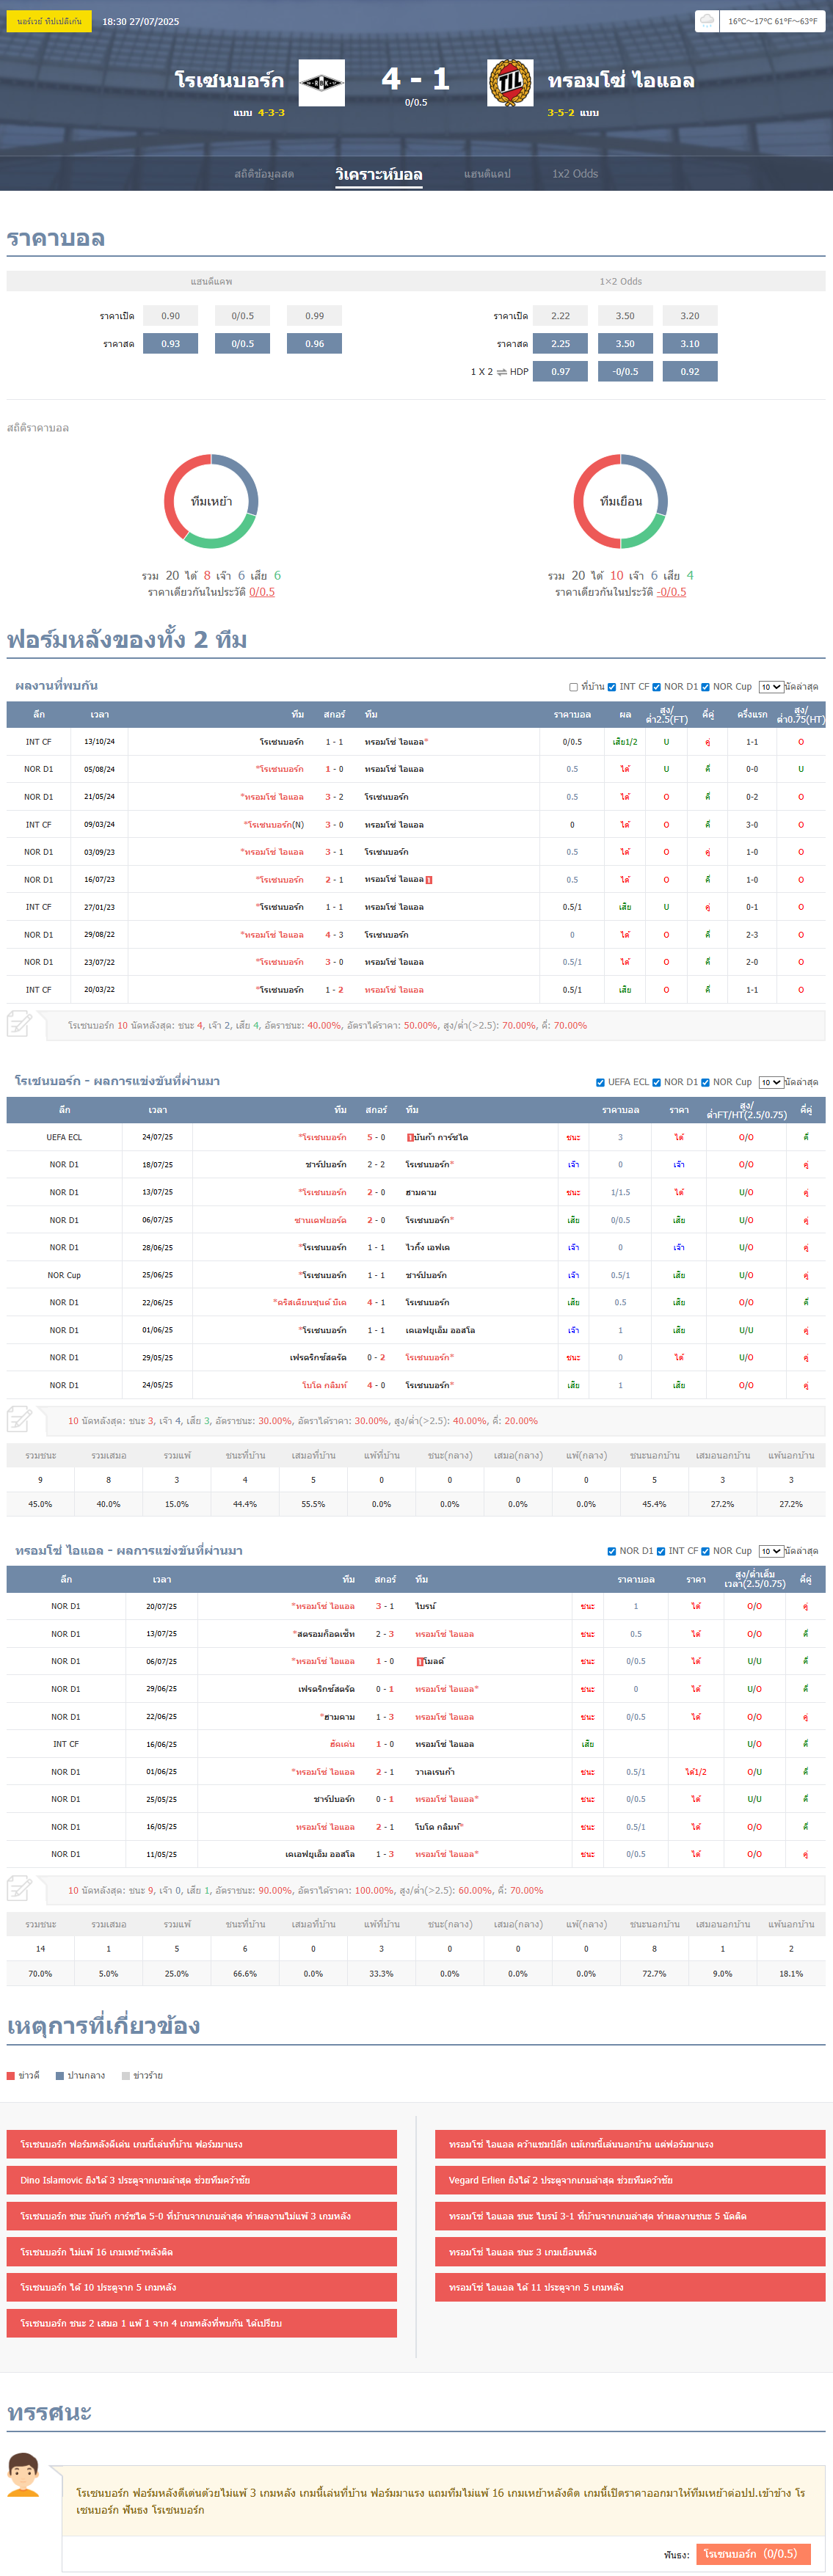Click the live home odds 2.25
This screenshot has height=2576, width=833.
pos(560,344)
